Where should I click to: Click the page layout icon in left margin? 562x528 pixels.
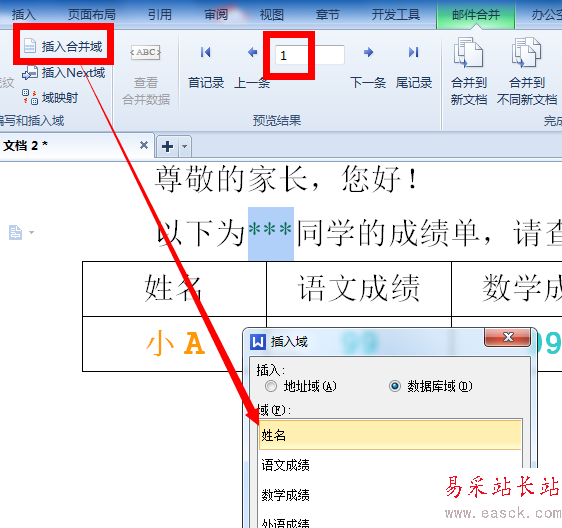coord(15,232)
